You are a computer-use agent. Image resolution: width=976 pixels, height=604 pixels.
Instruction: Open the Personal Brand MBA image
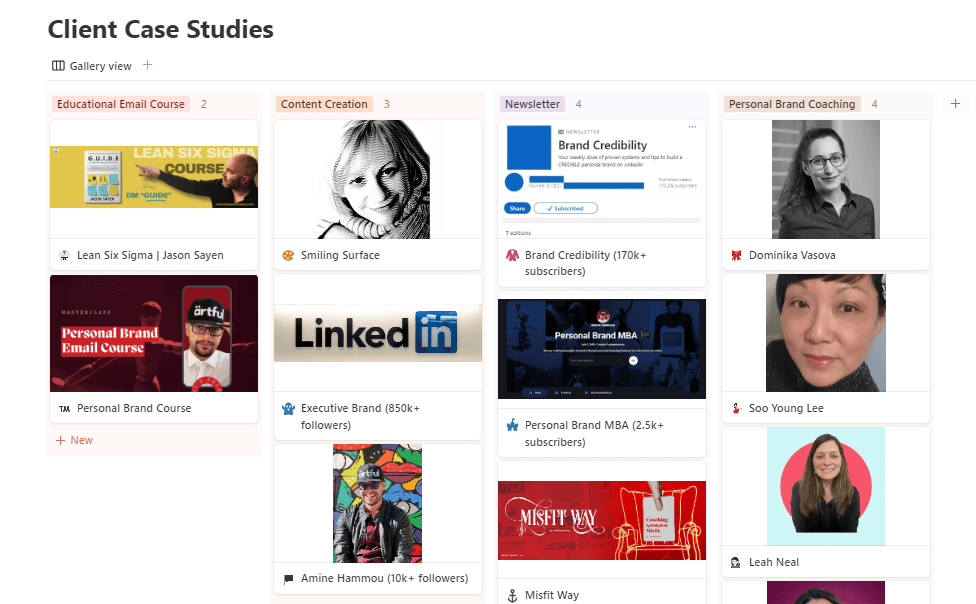(602, 349)
